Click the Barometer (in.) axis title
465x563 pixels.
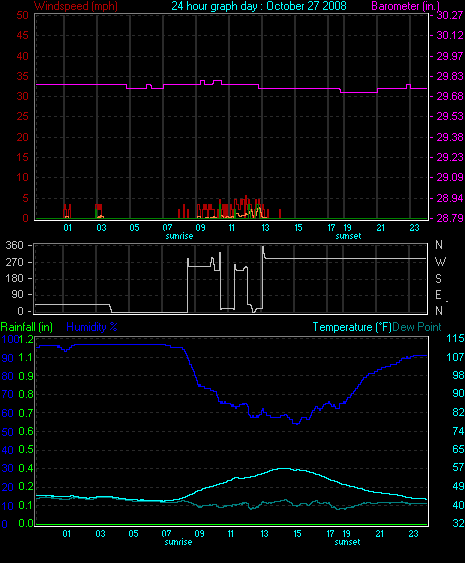(405, 6)
